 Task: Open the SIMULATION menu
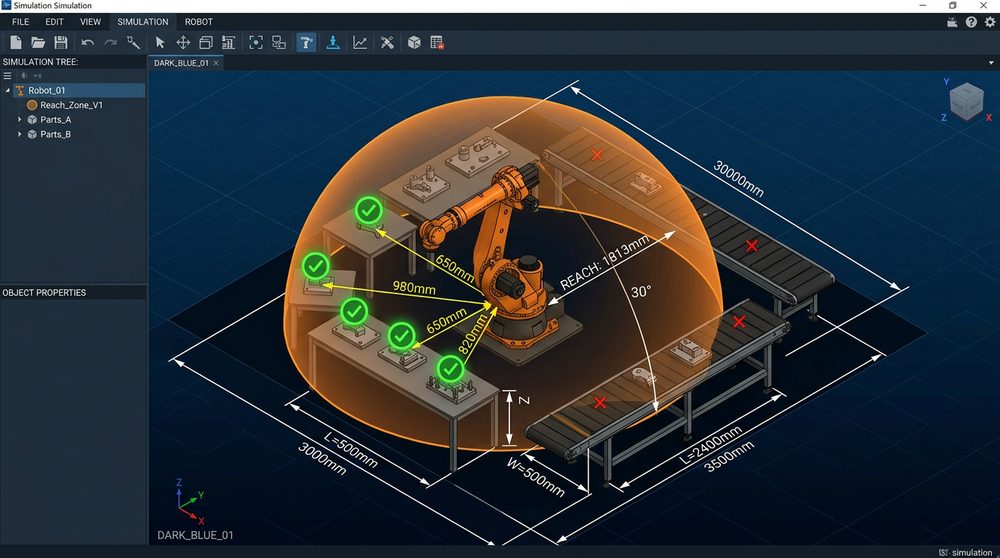click(142, 22)
